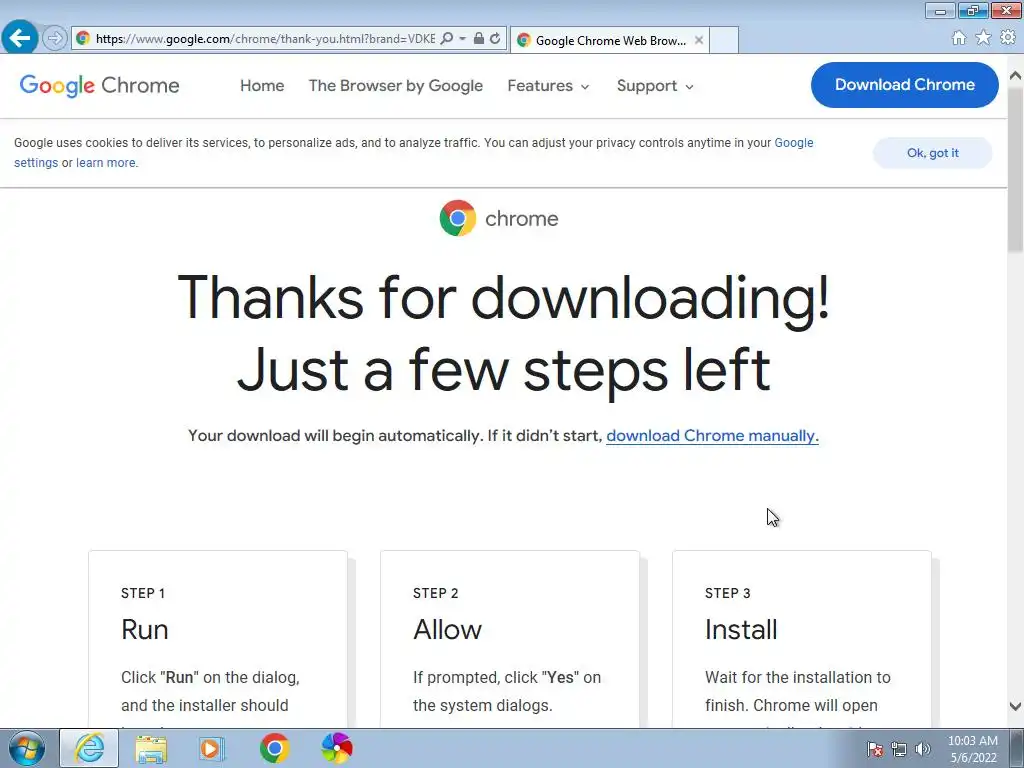Launch Windows Media Player from taskbar
This screenshot has height=768, width=1024.
coord(211,748)
